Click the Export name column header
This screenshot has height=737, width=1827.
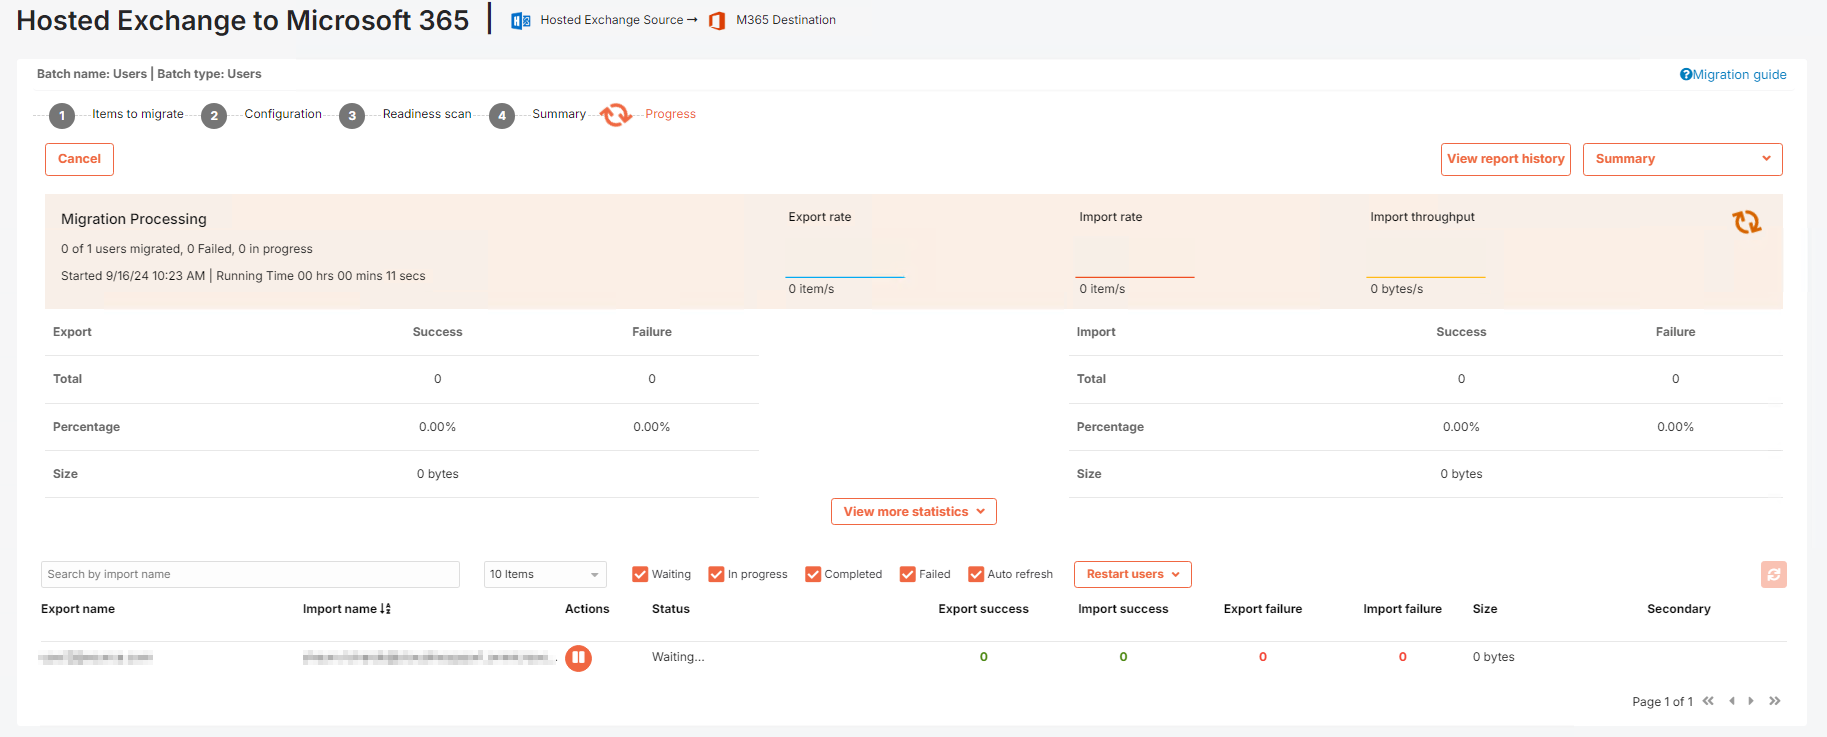coord(78,609)
